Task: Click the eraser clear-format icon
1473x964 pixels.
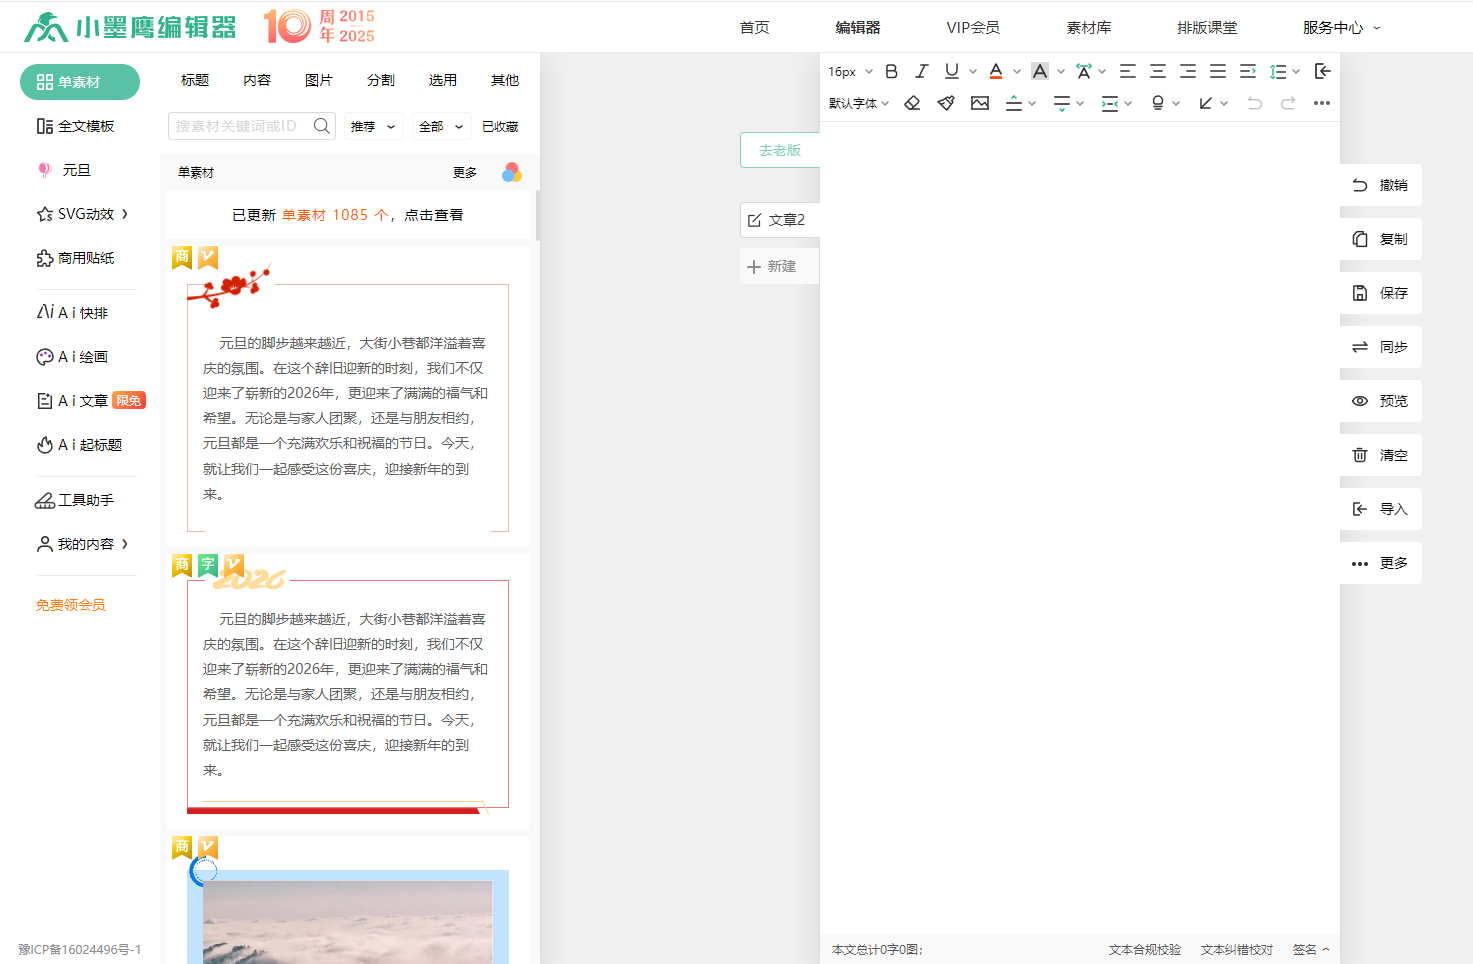Action: point(912,103)
